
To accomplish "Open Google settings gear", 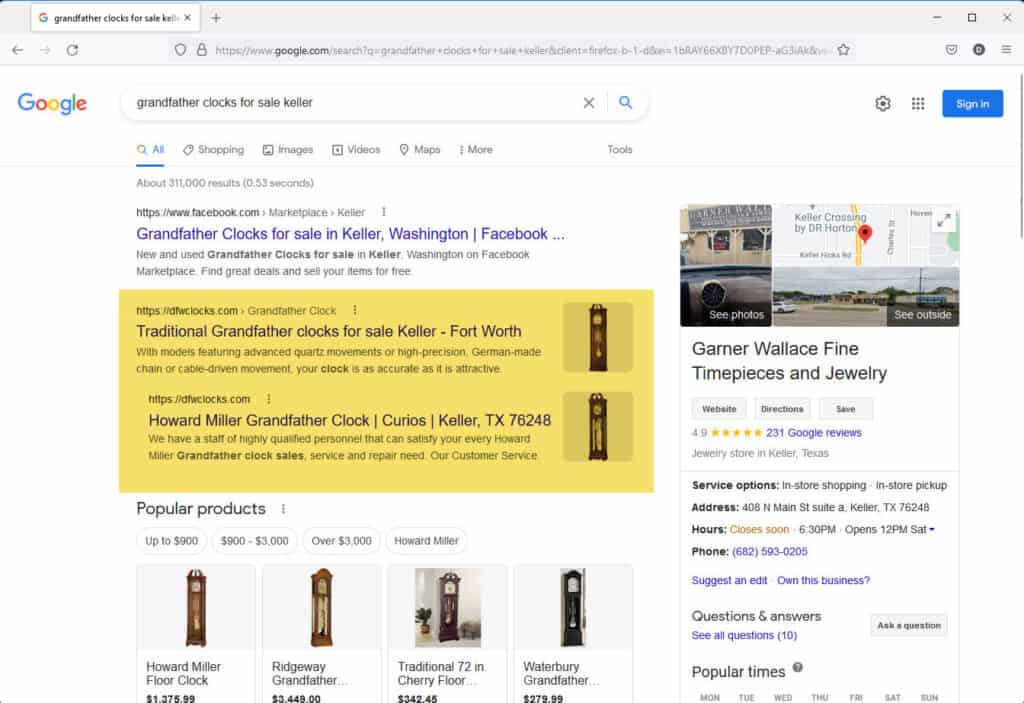I will 883,103.
